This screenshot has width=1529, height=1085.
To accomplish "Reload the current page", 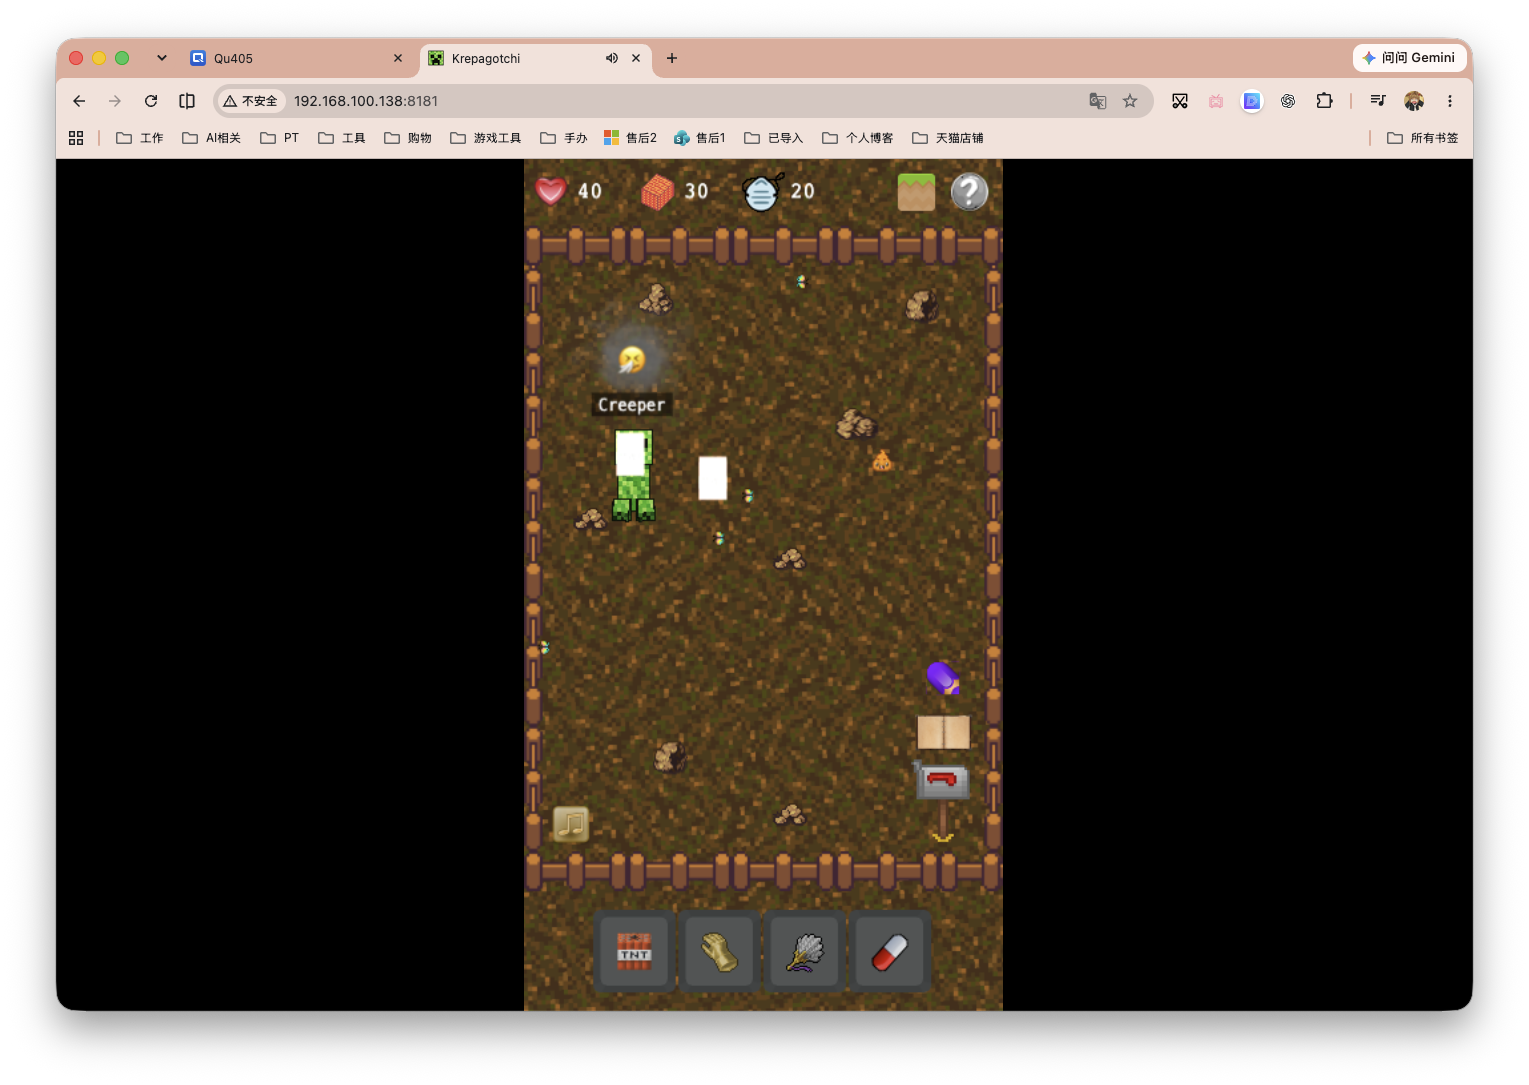I will pos(151,101).
